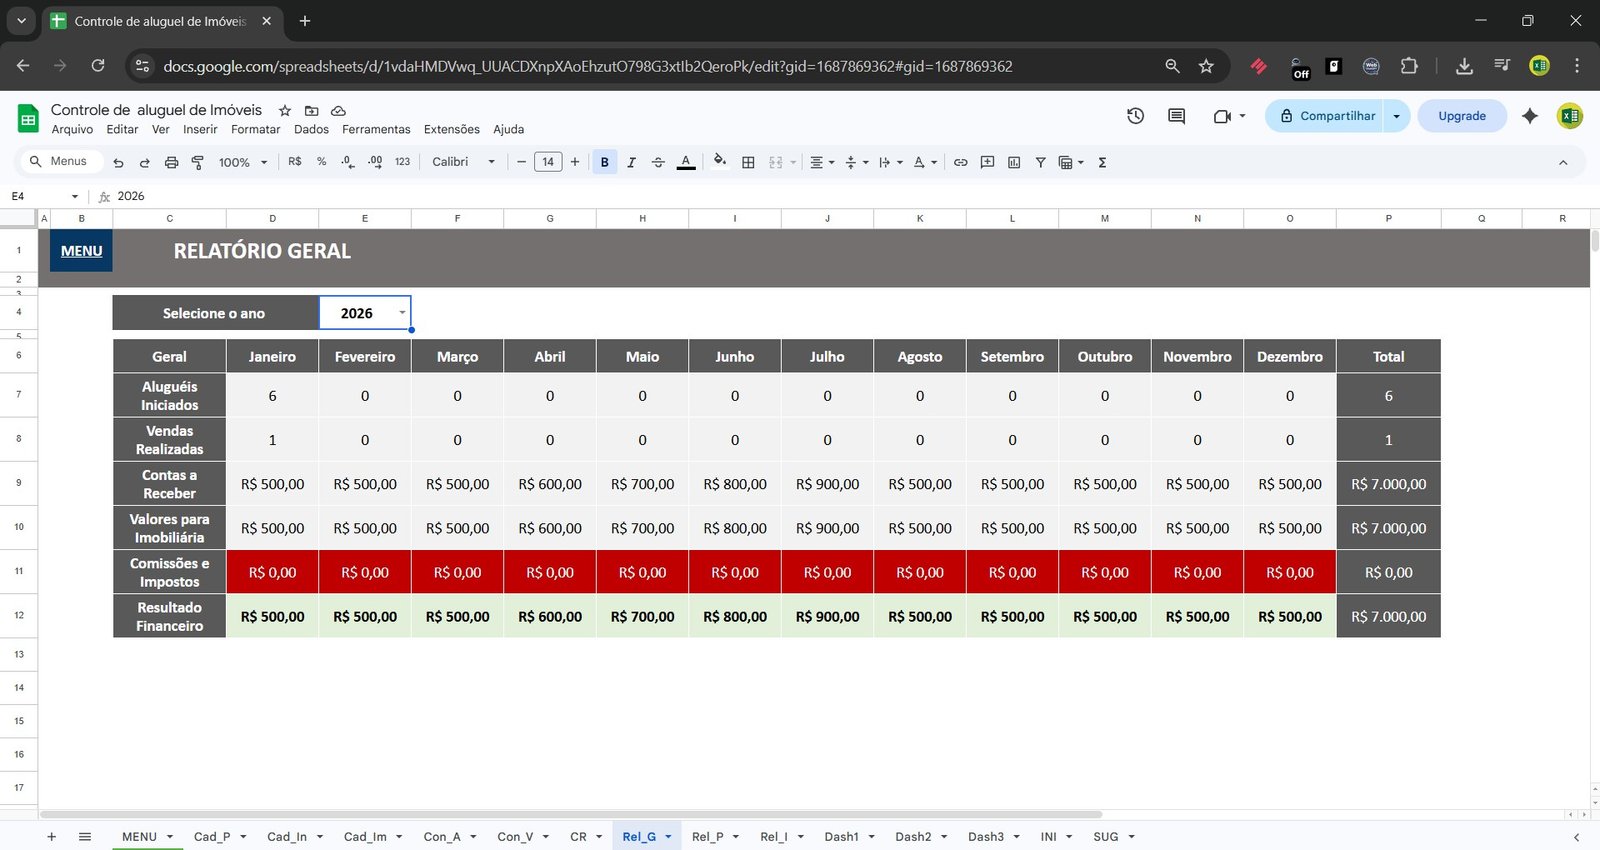This screenshot has width=1600, height=850.
Task: Select the paint format tool
Action: [x=197, y=162]
